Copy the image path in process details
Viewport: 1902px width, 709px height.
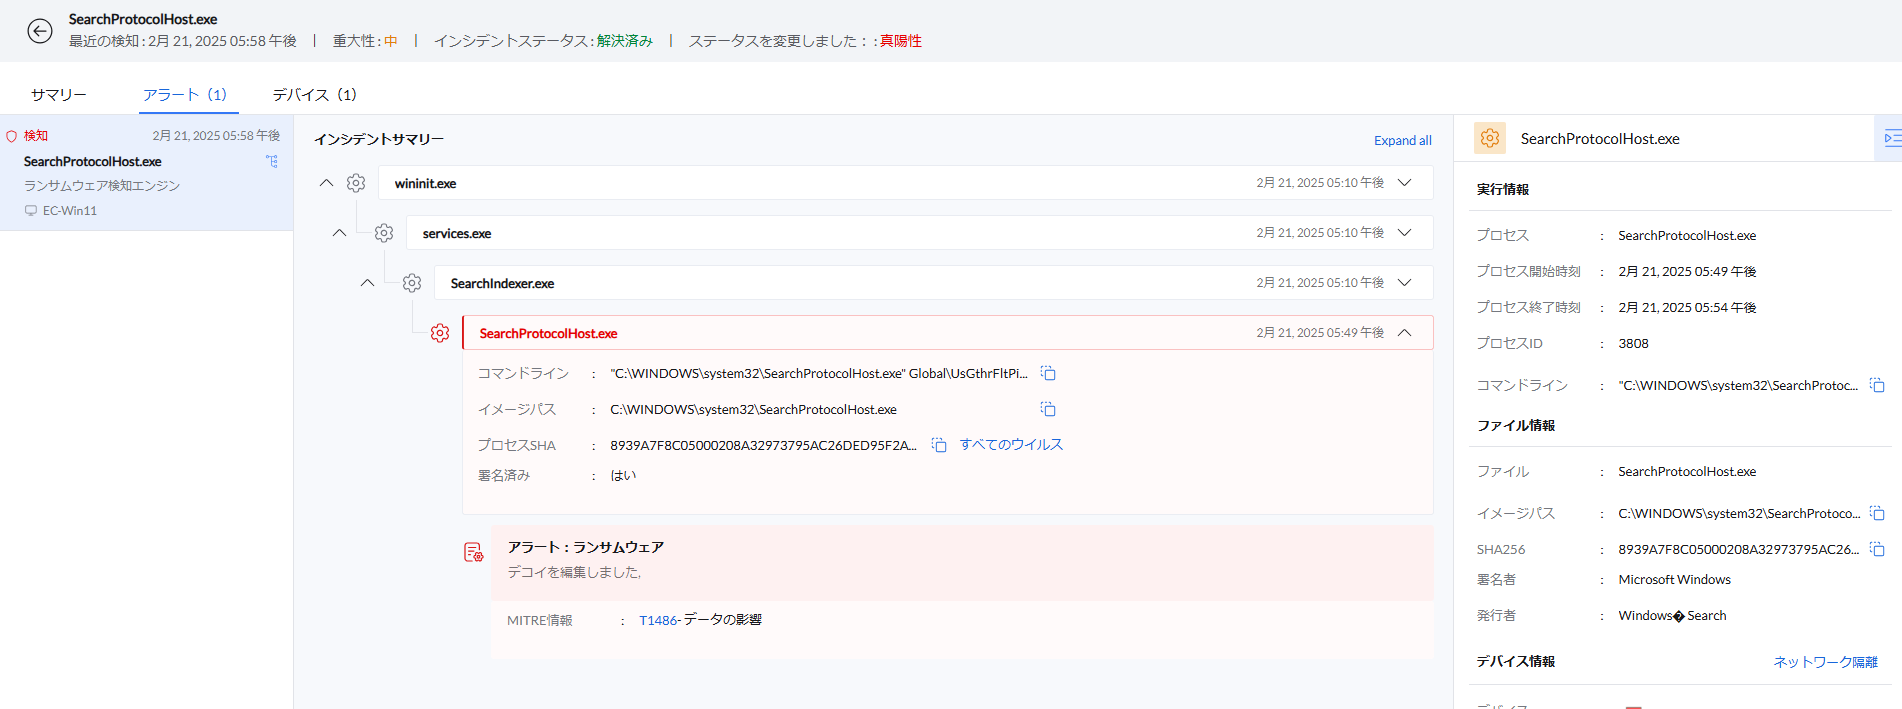[1048, 409]
